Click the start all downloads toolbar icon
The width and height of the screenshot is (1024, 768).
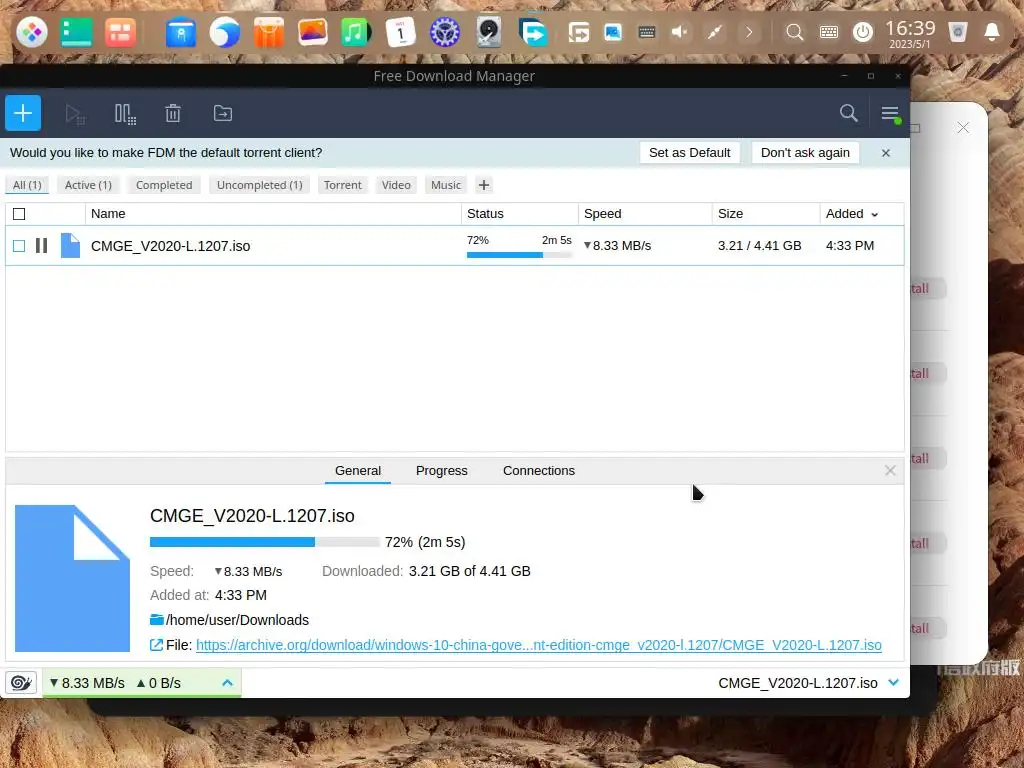pyautogui.click(x=75, y=114)
